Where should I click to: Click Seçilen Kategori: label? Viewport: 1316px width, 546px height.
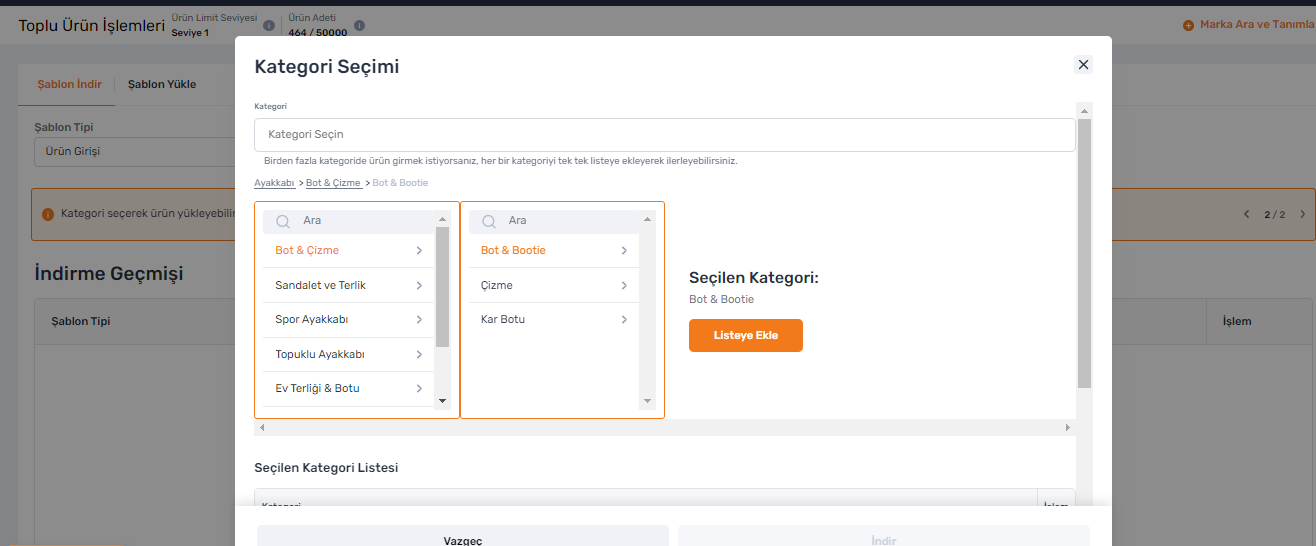pos(754,278)
